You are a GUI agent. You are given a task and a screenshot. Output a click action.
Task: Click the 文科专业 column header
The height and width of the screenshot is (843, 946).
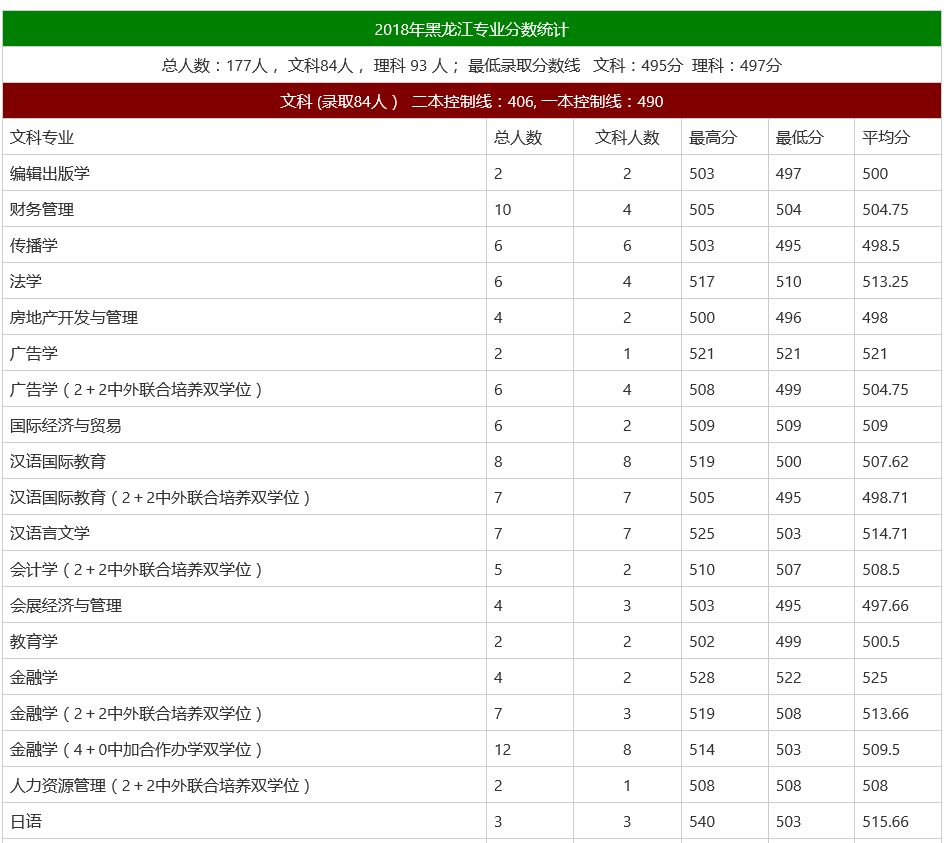click(42, 138)
